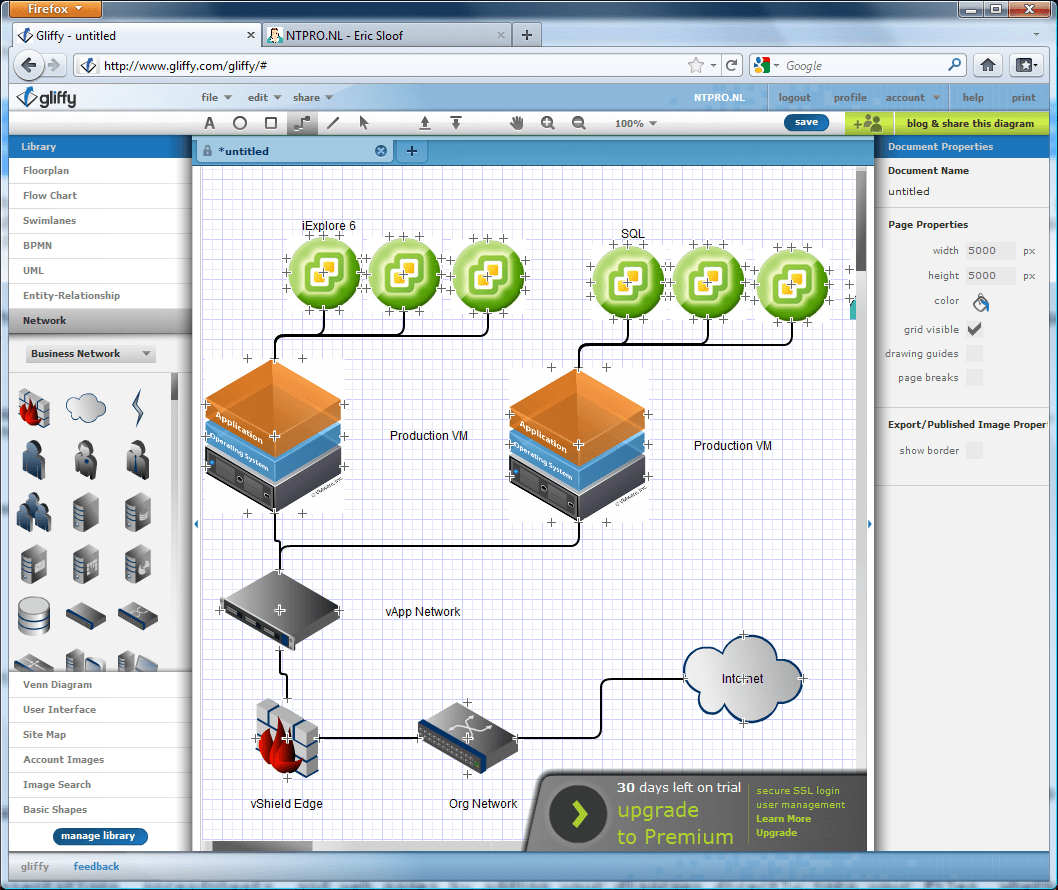Pick the cloud shape in library
The height and width of the screenshot is (890, 1058).
86,408
